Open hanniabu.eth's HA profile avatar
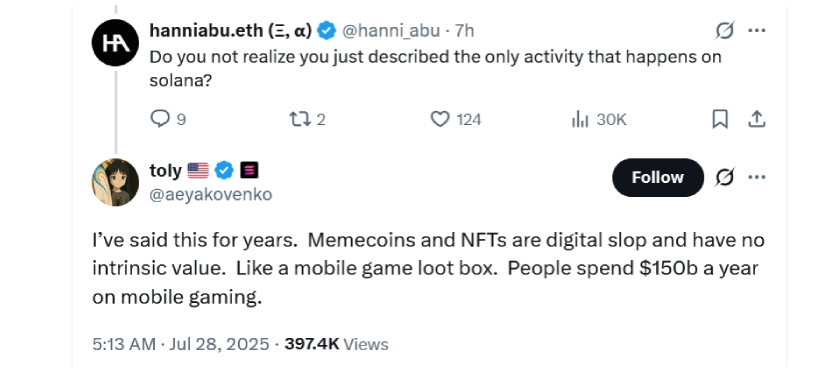The width and height of the screenshot is (839, 371). coord(115,42)
